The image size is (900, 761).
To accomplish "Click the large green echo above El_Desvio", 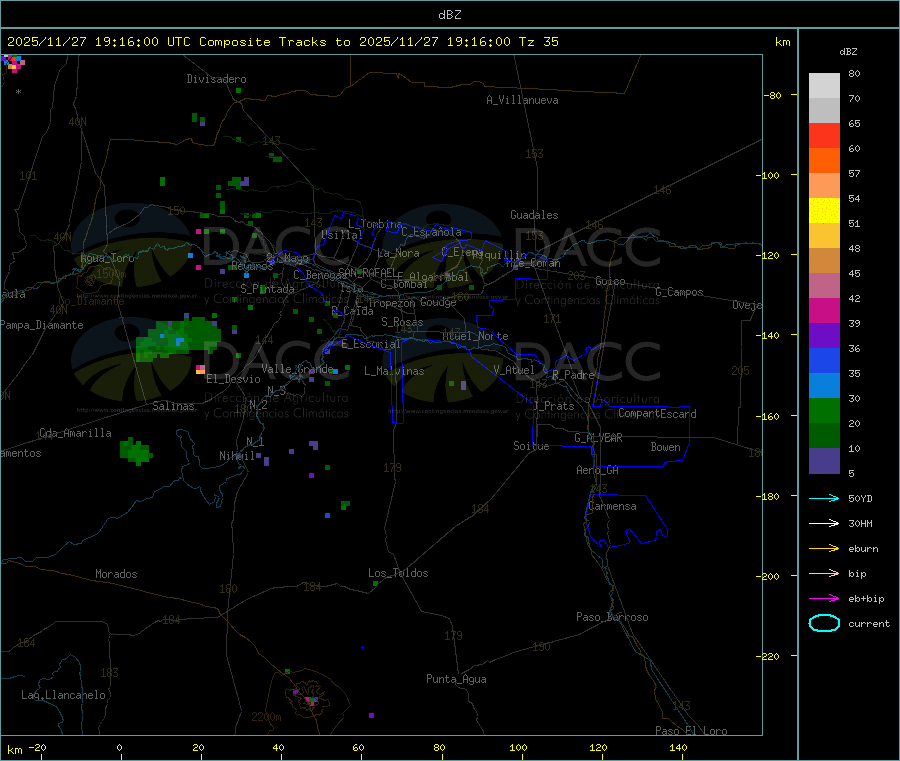I will pyautogui.click(x=178, y=339).
